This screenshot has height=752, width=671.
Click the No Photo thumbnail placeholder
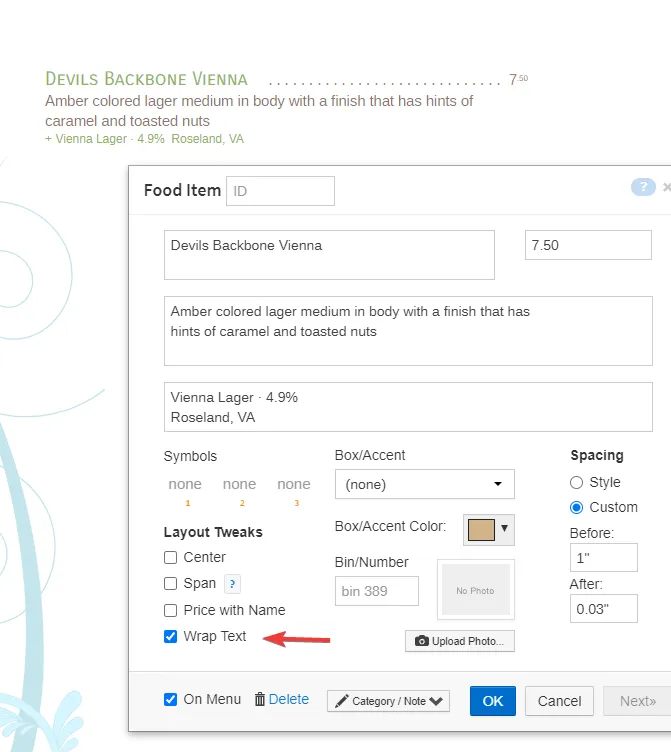475,590
